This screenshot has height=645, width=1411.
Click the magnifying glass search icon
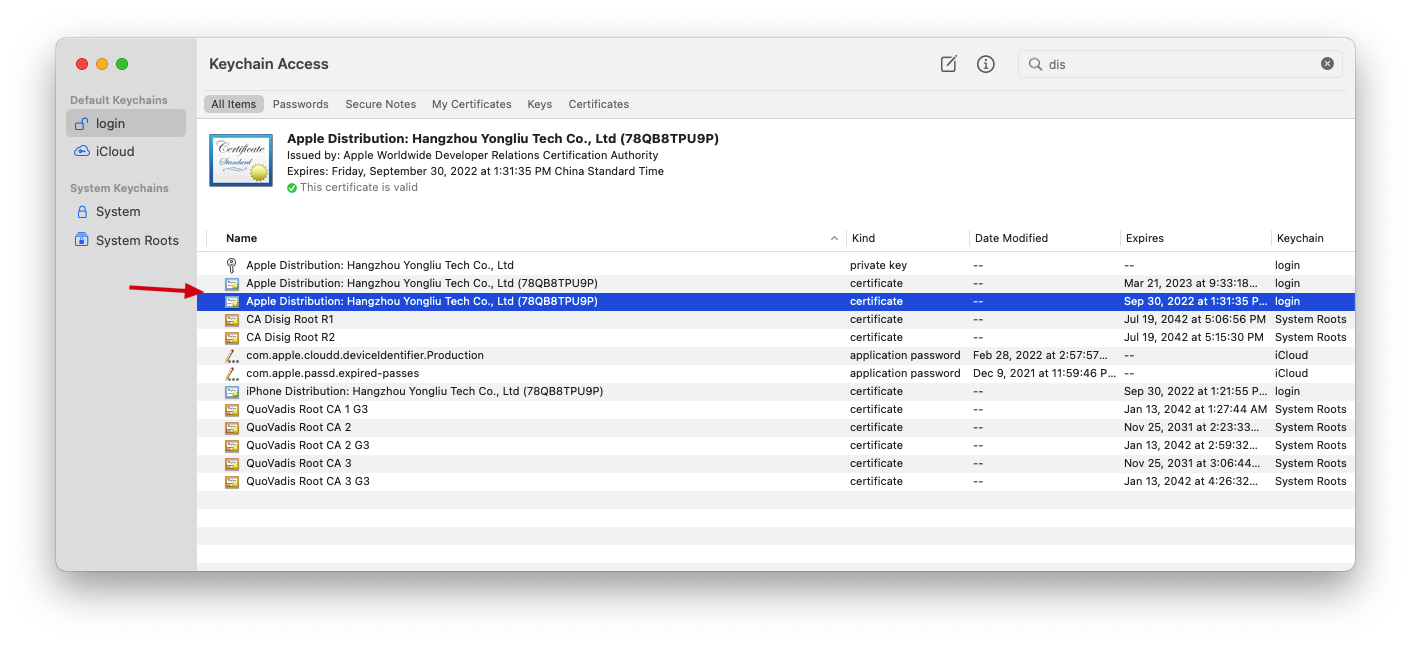click(x=1035, y=64)
